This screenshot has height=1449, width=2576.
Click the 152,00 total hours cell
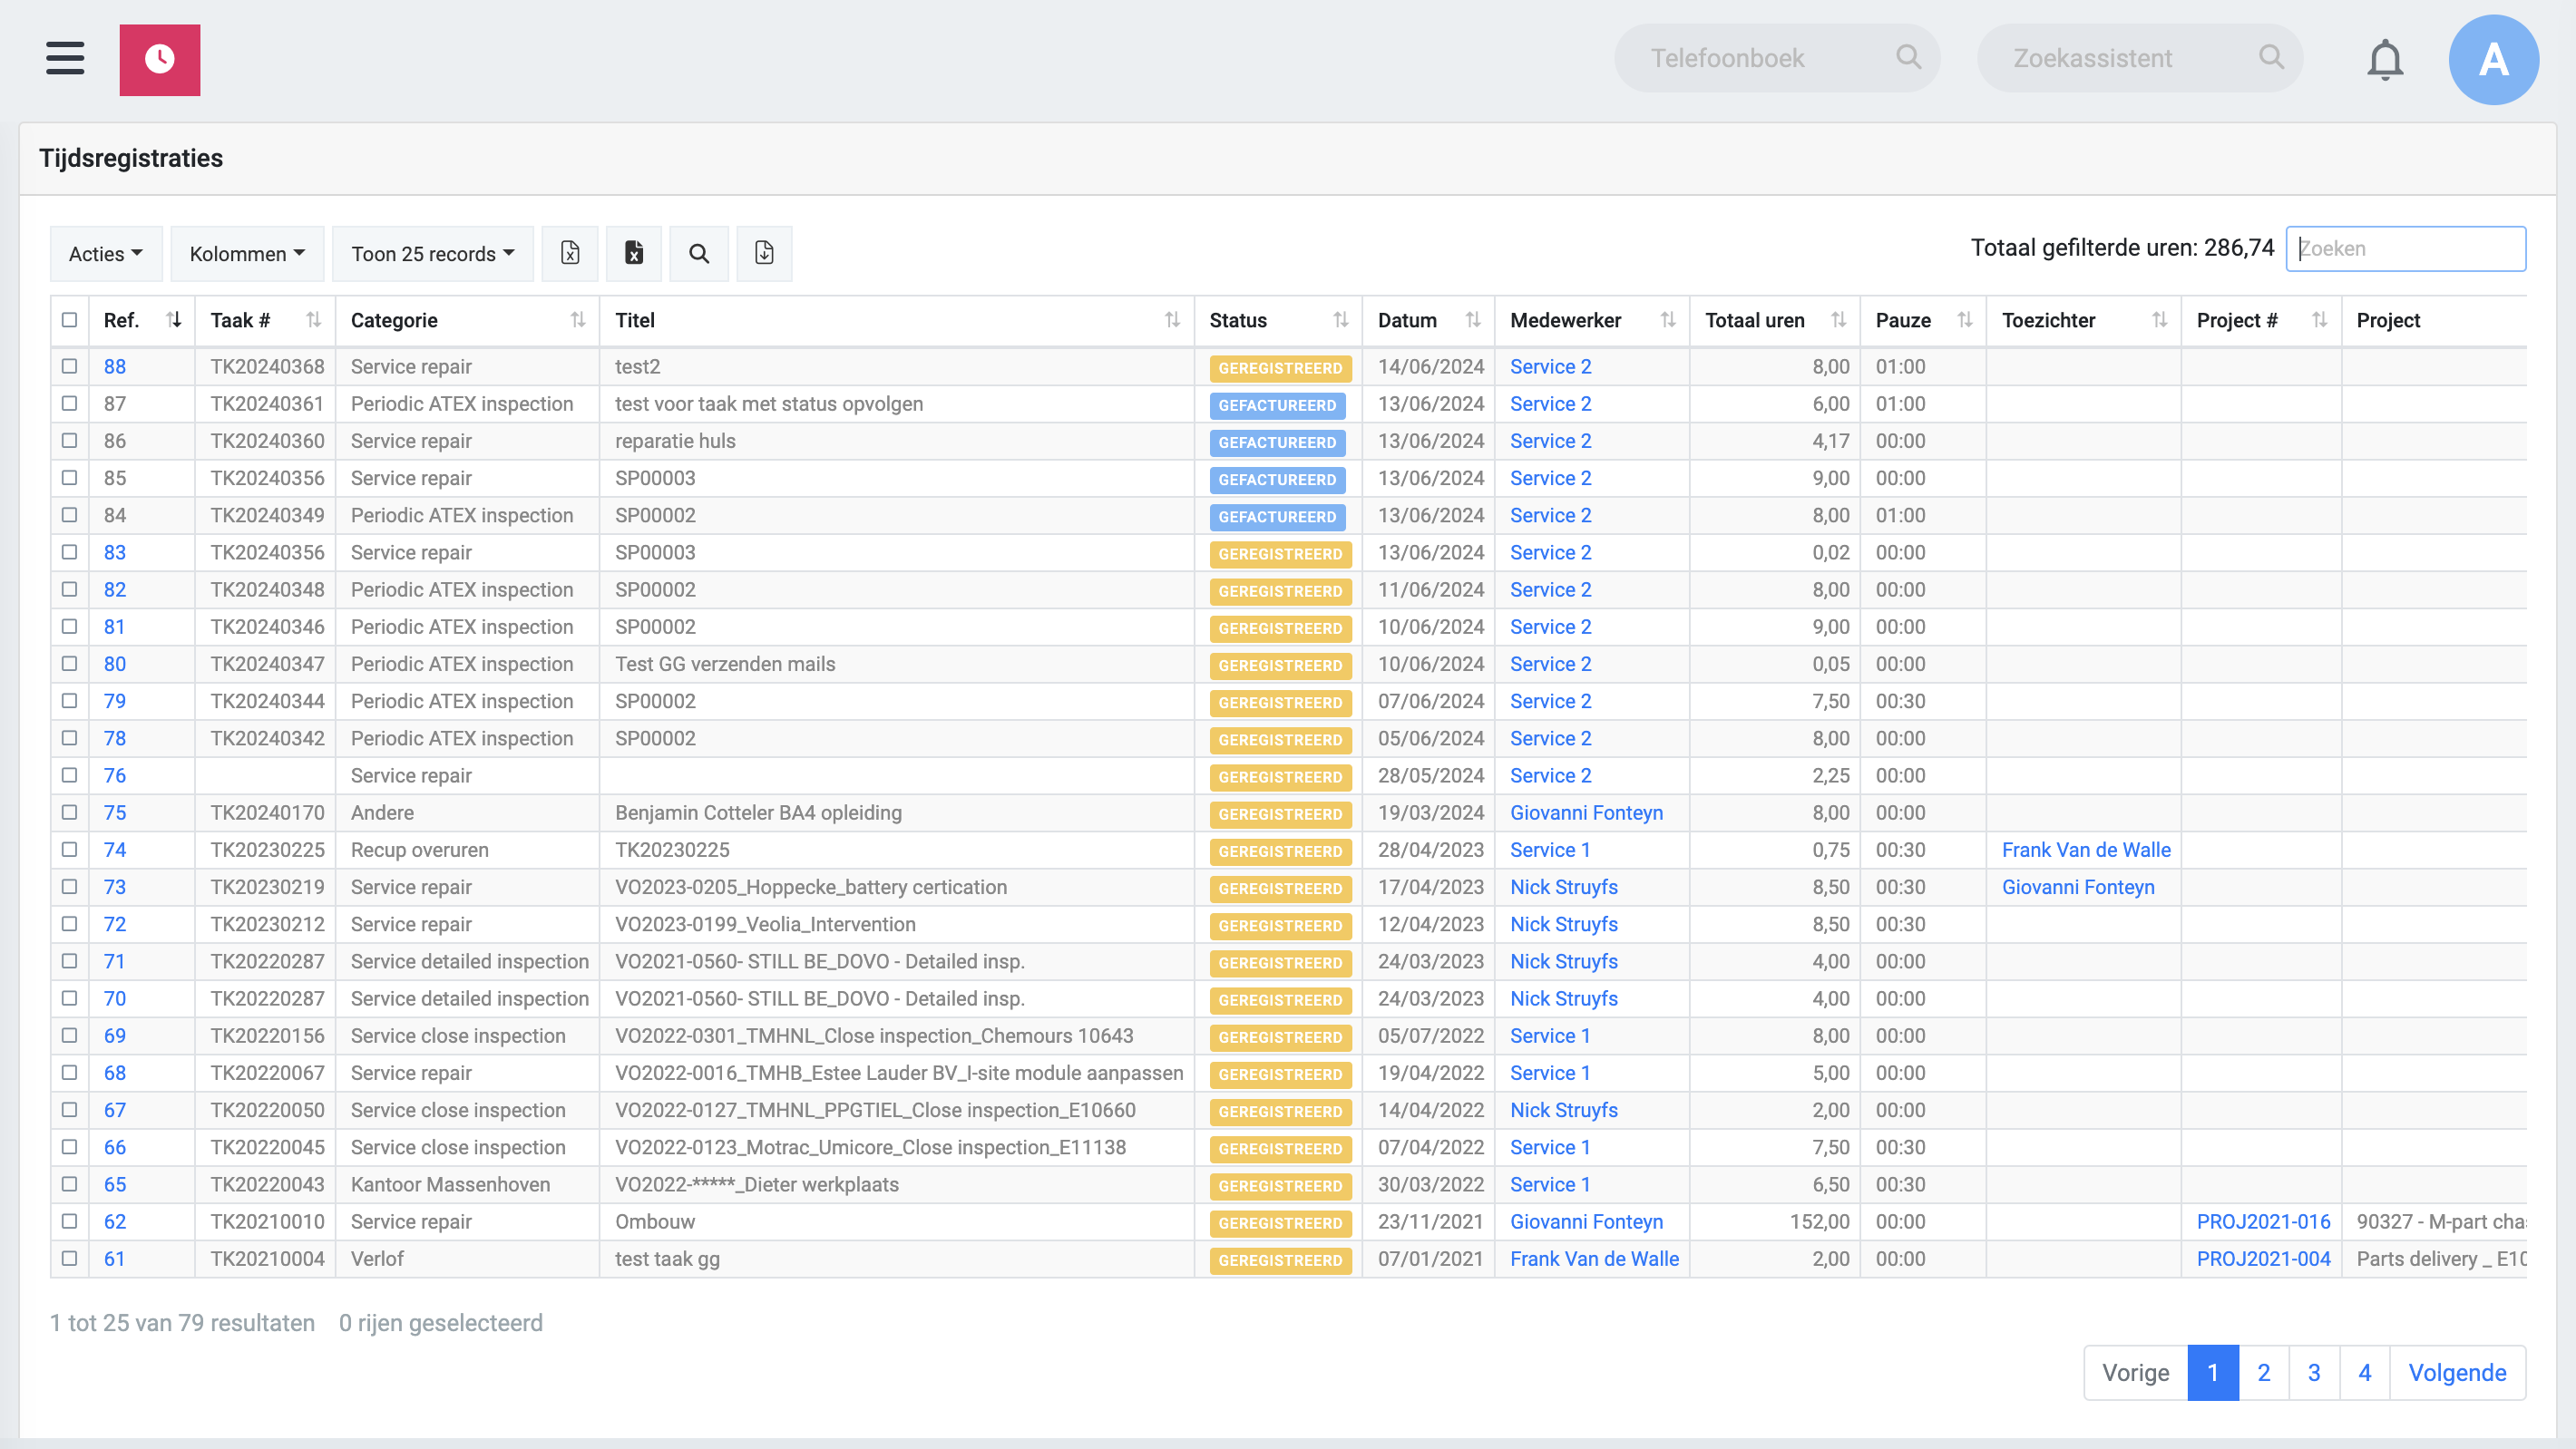[x=1819, y=1221]
